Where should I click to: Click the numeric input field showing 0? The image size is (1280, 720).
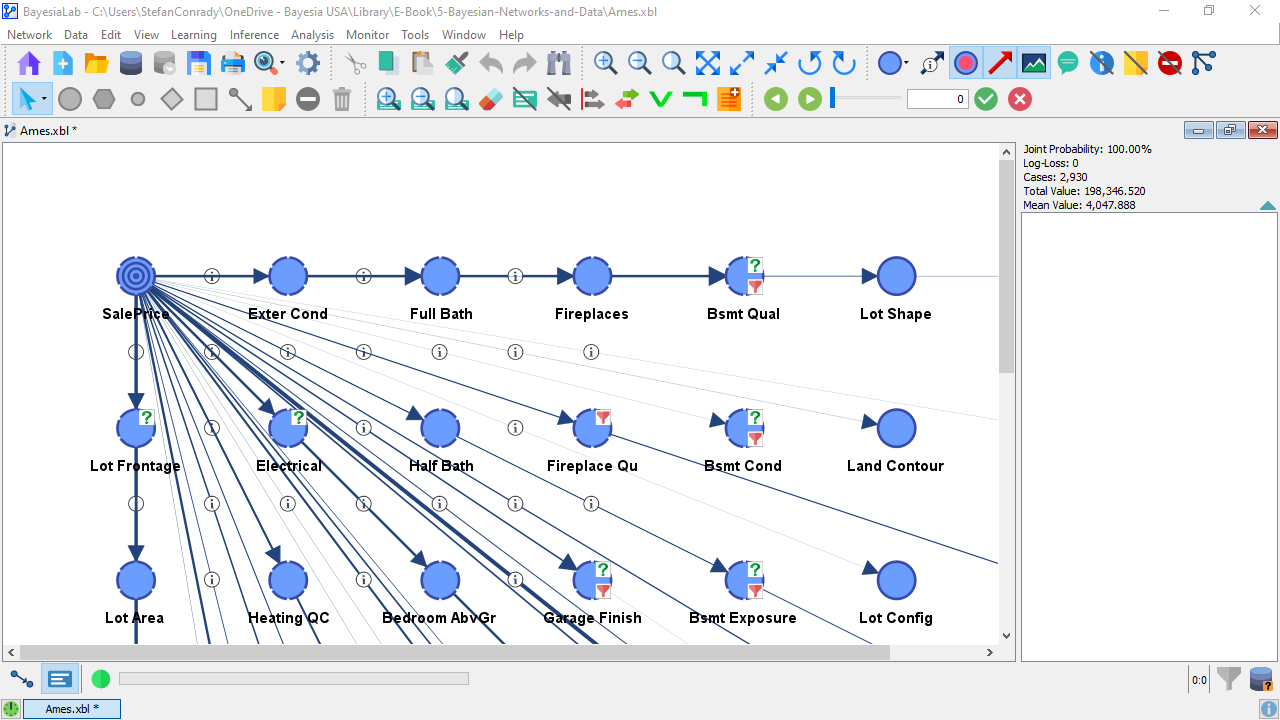click(x=938, y=99)
